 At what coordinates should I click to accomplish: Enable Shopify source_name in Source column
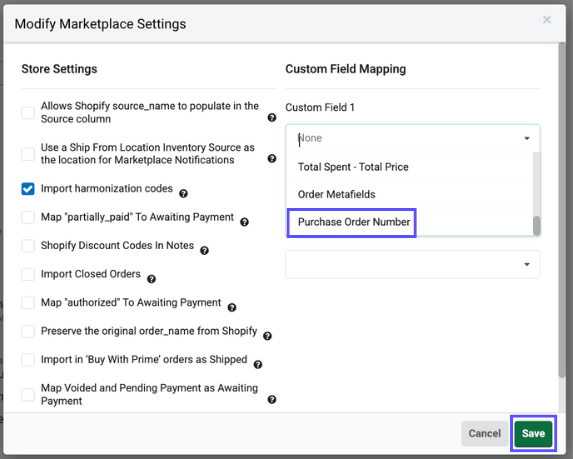pyautogui.click(x=28, y=113)
